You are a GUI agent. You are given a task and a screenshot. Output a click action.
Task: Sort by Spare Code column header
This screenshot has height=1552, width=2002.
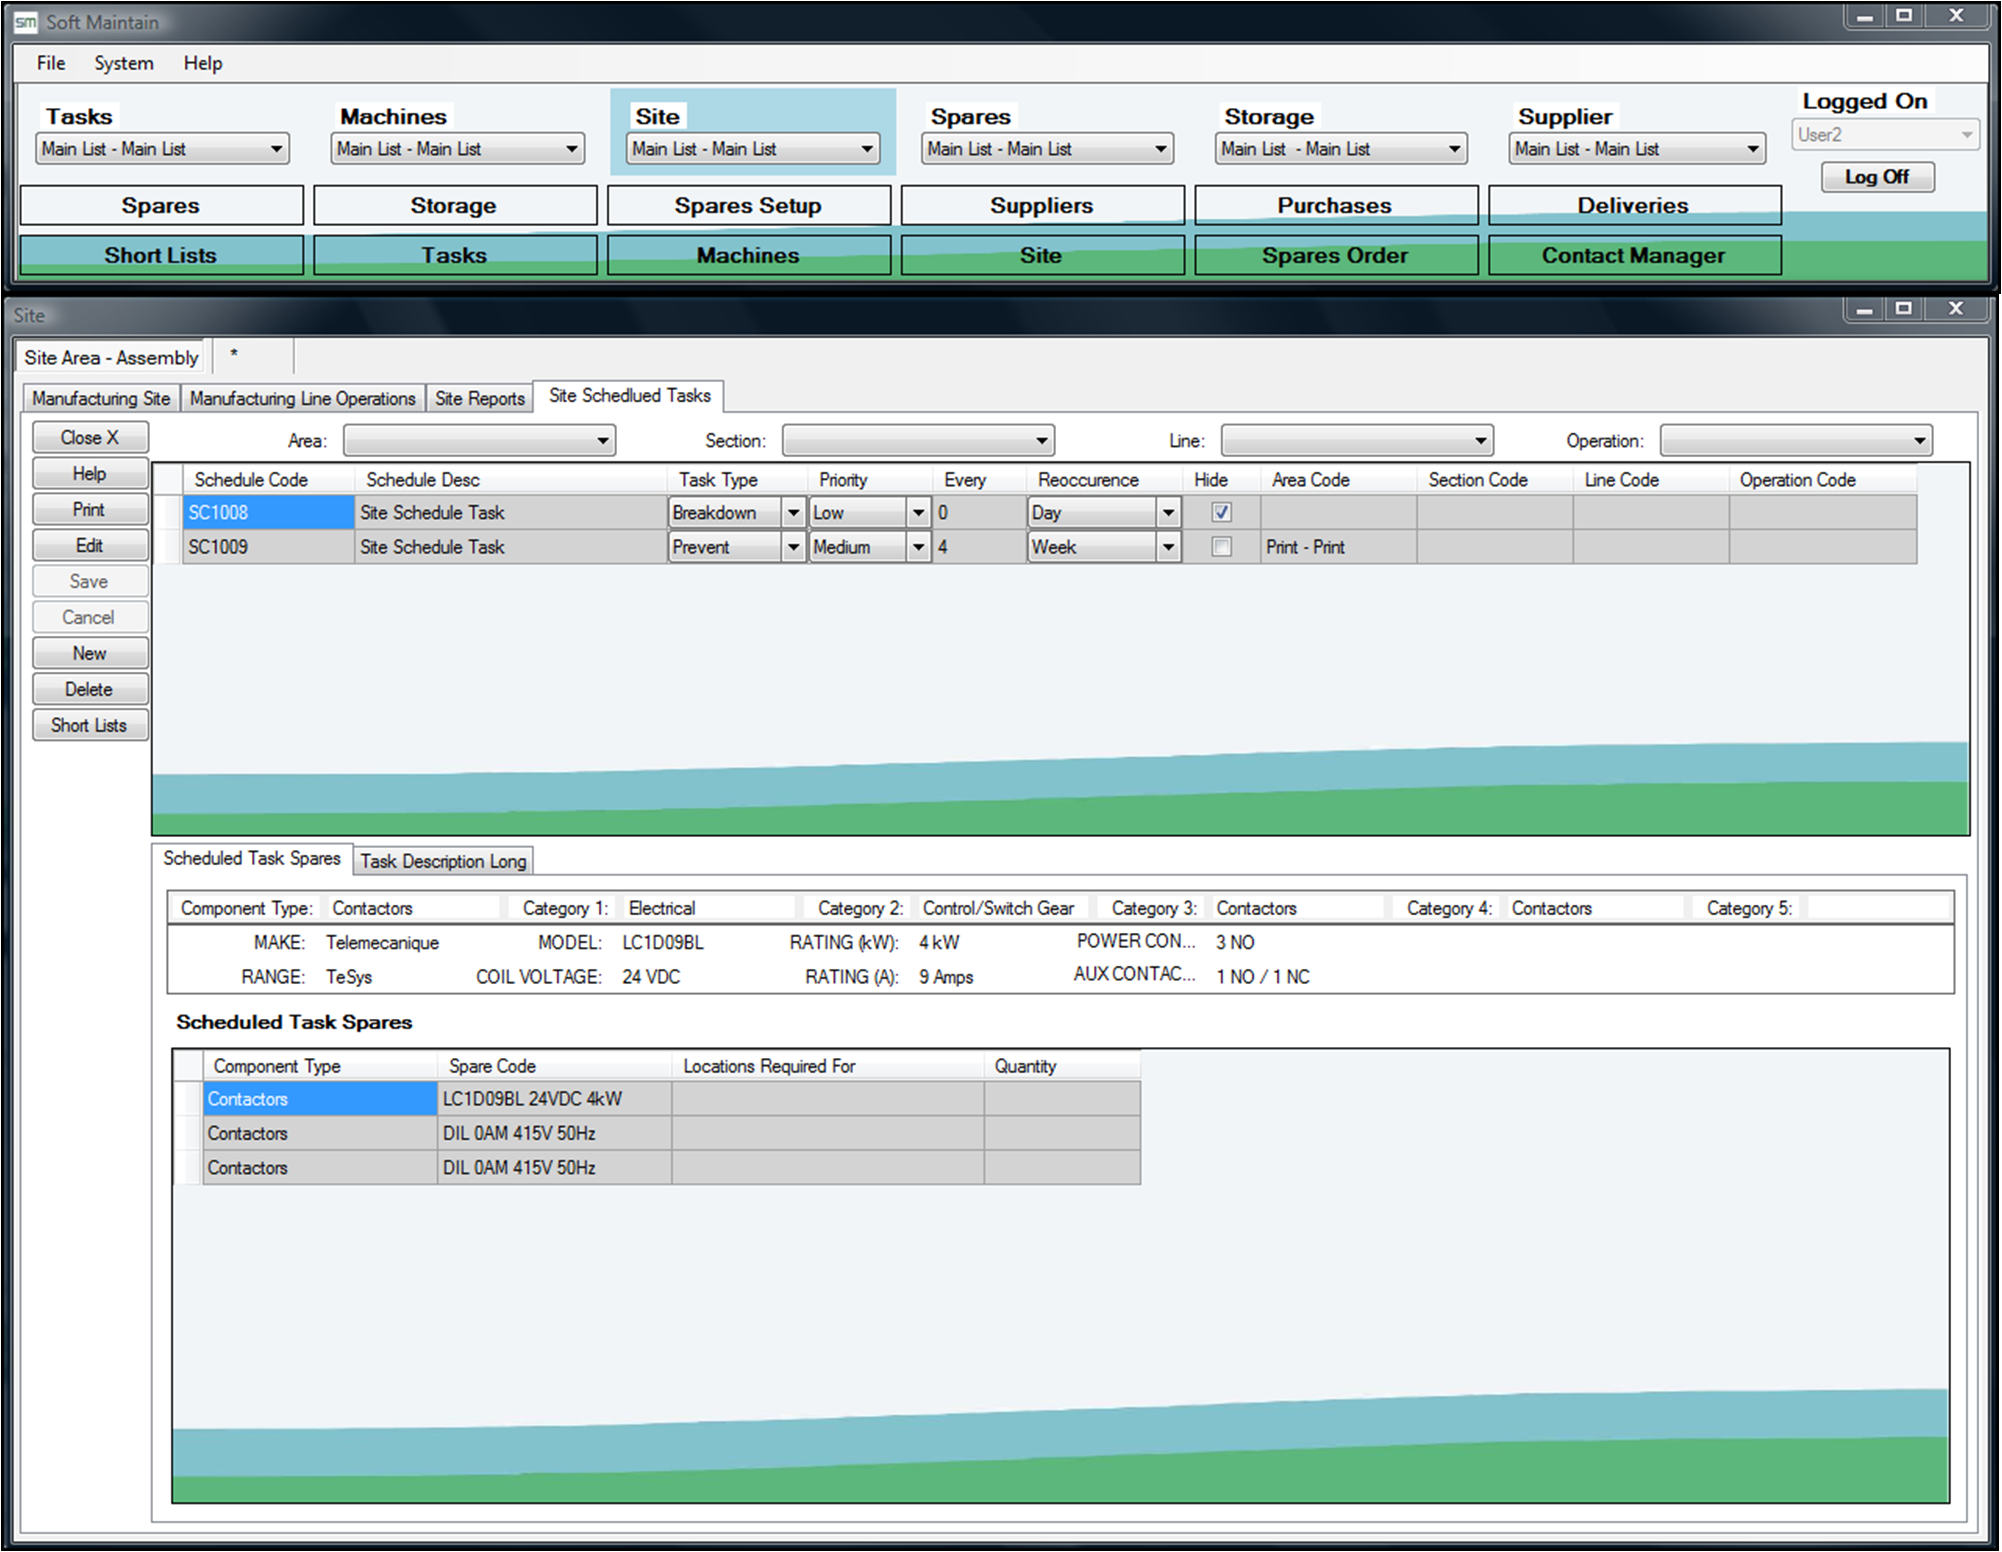click(554, 1066)
